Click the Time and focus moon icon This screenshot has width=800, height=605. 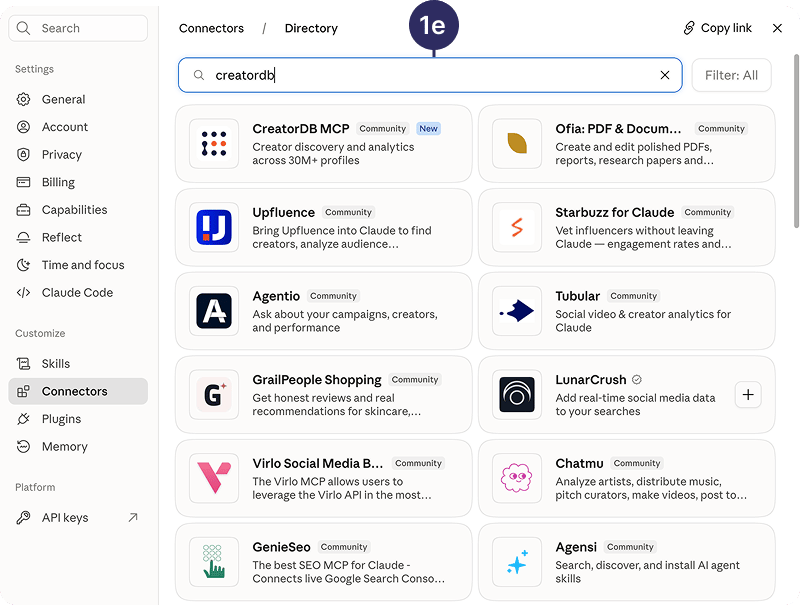pyautogui.click(x=23, y=265)
